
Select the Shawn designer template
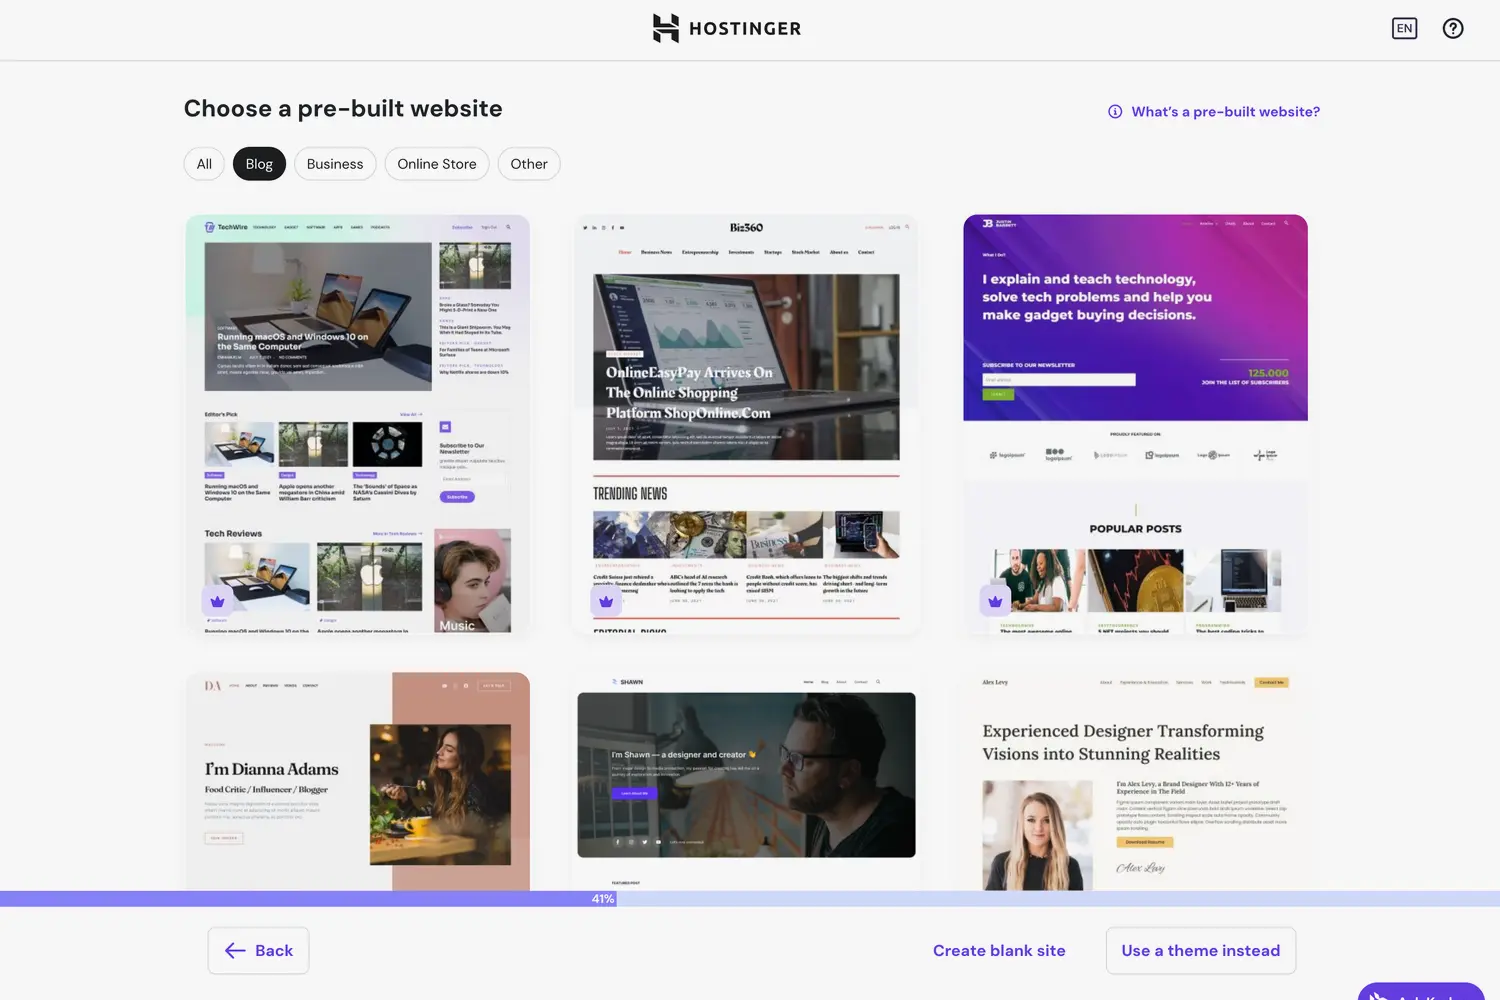(x=746, y=781)
